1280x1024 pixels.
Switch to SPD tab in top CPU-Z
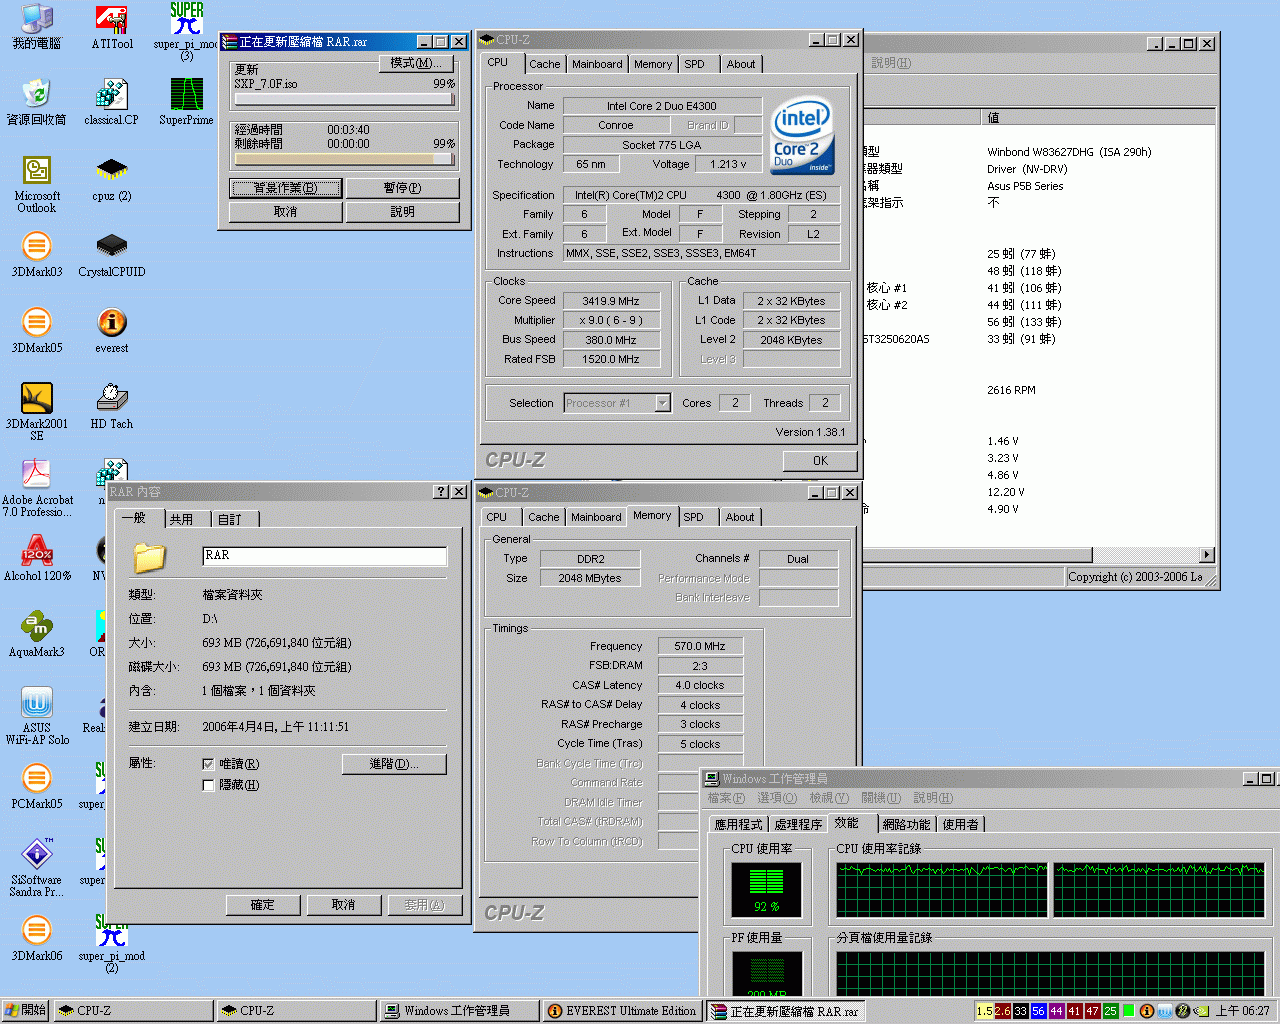pyautogui.click(x=694, y=64)
